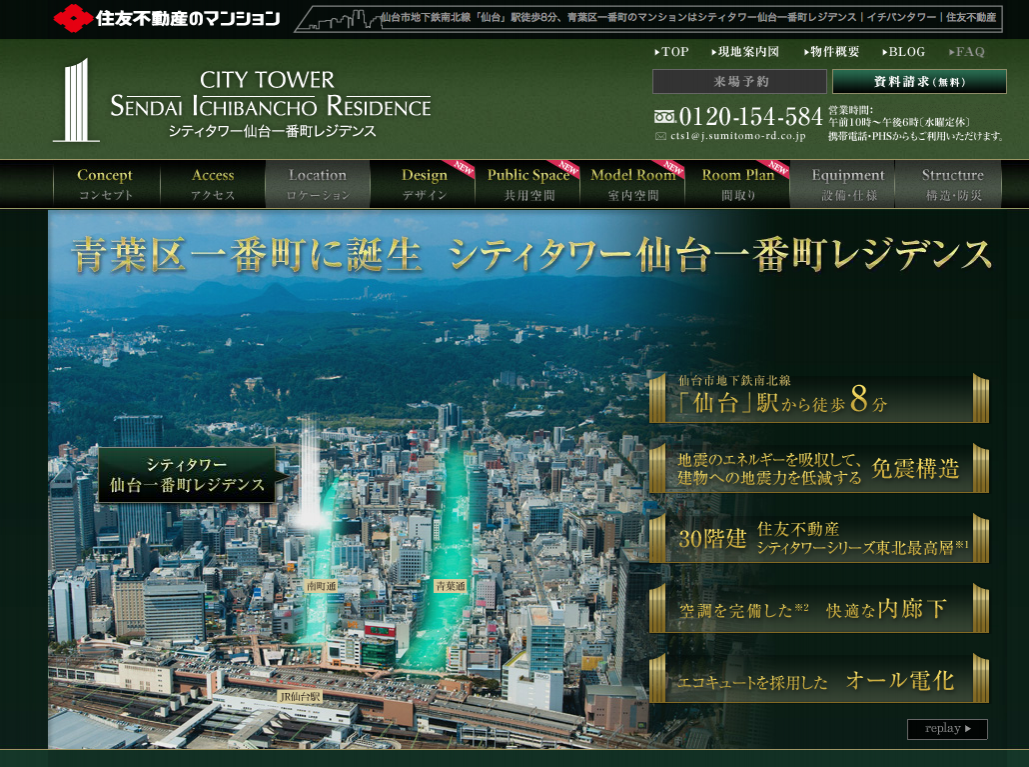Click the 現地案内図 link
This screenshot has height=767, width=1029.
click(x=746, y=52)
